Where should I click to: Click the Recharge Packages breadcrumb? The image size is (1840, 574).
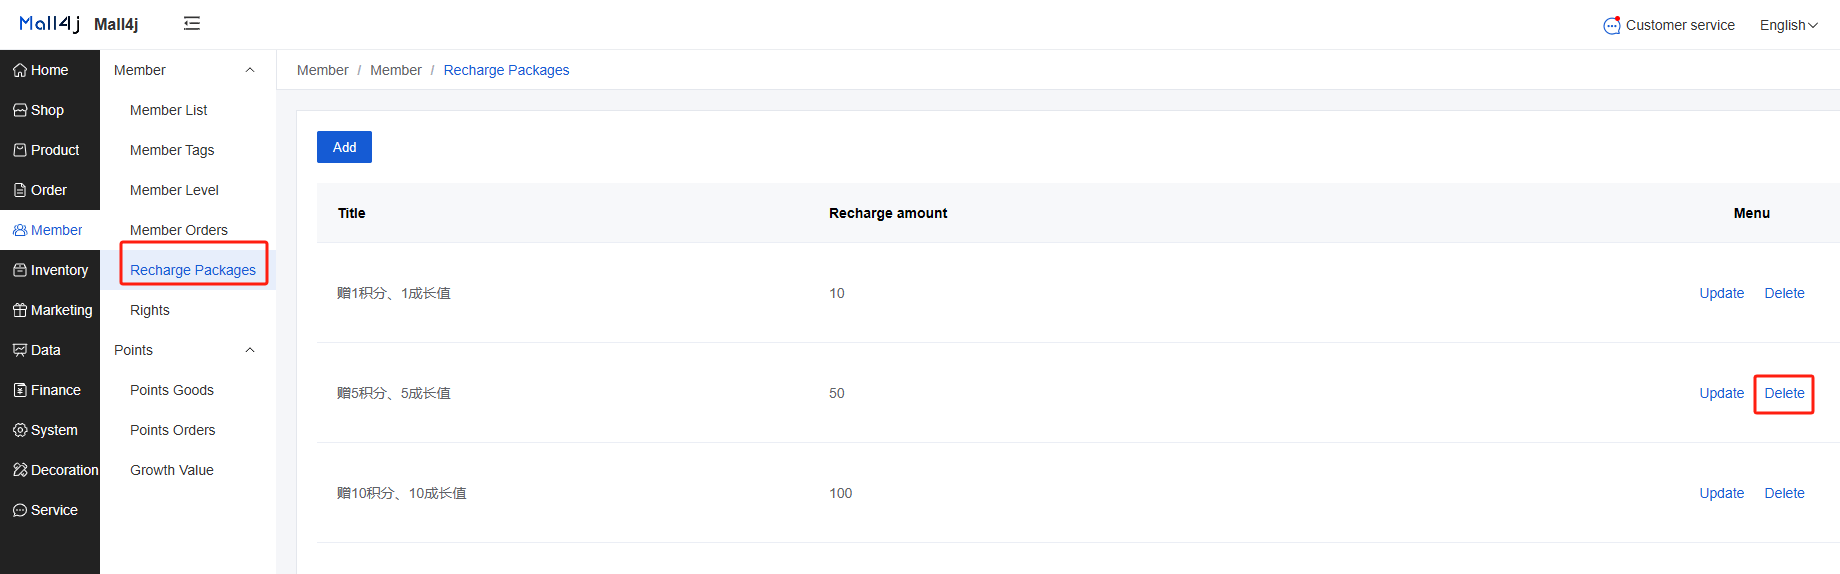click(x=506, y=70)
